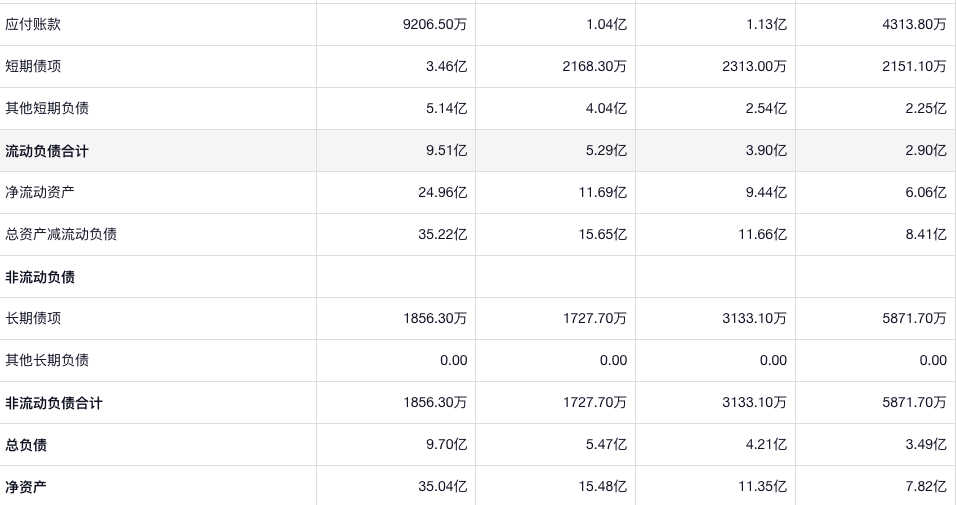
Task: Select the 短期债项 row label
Action: (x=33, y=66)
